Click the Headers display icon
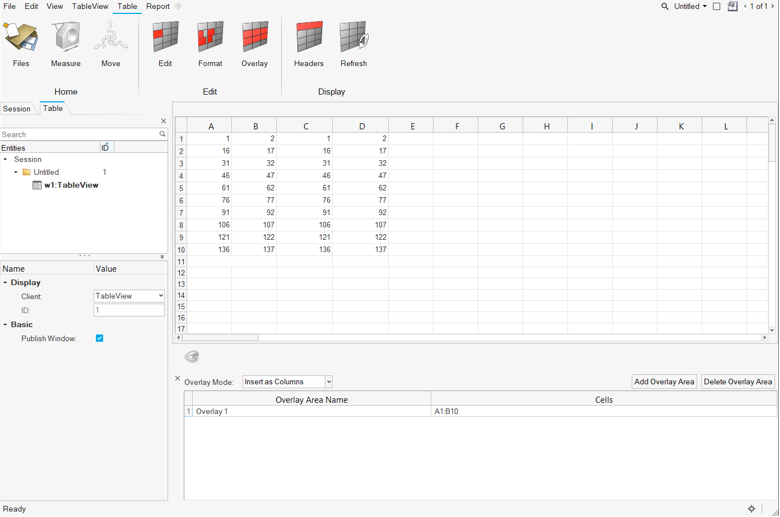The width and height of the screenshot is (780, 517). (309, 39)
